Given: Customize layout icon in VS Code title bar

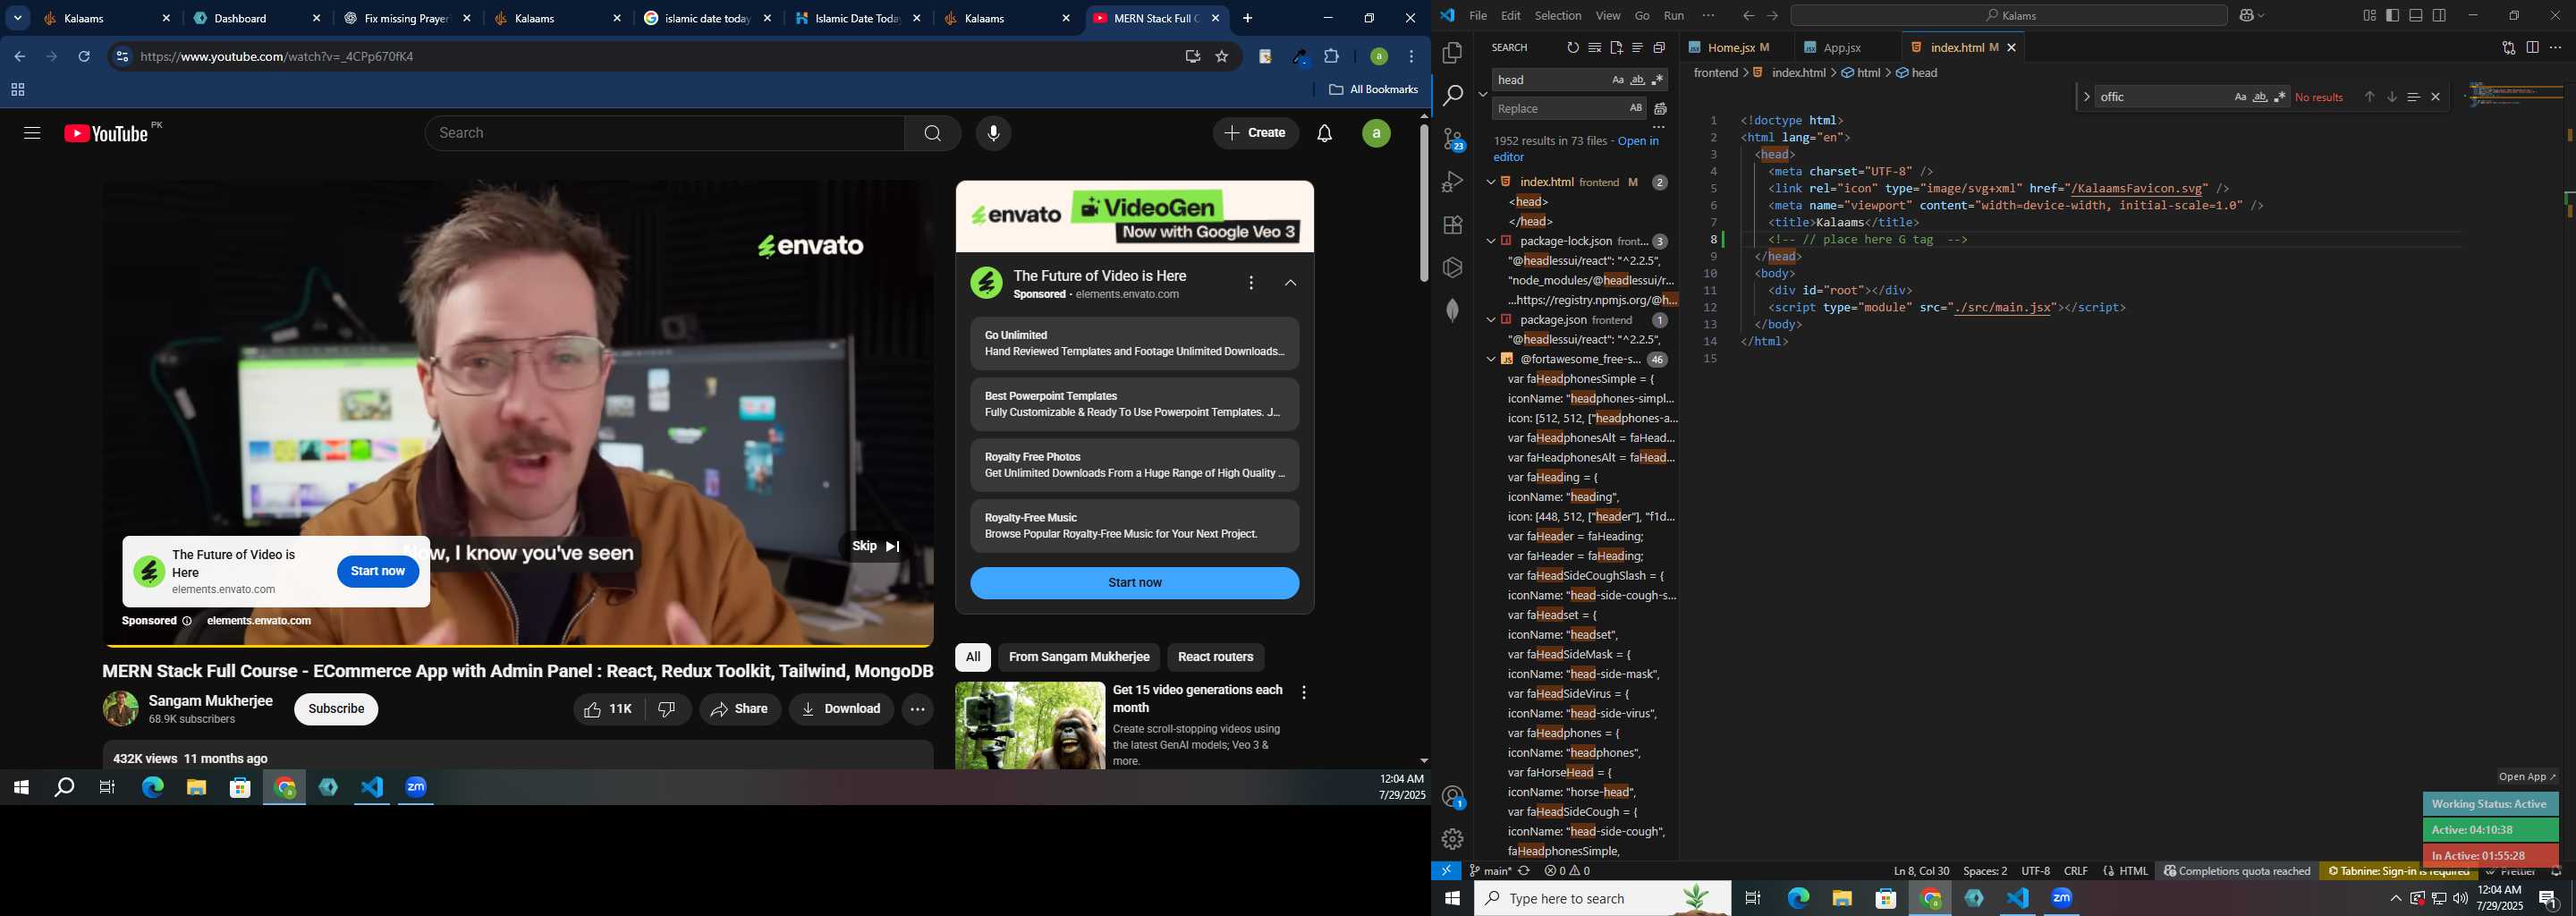Looking at the screenshot, I should [x=2369, y=16].
